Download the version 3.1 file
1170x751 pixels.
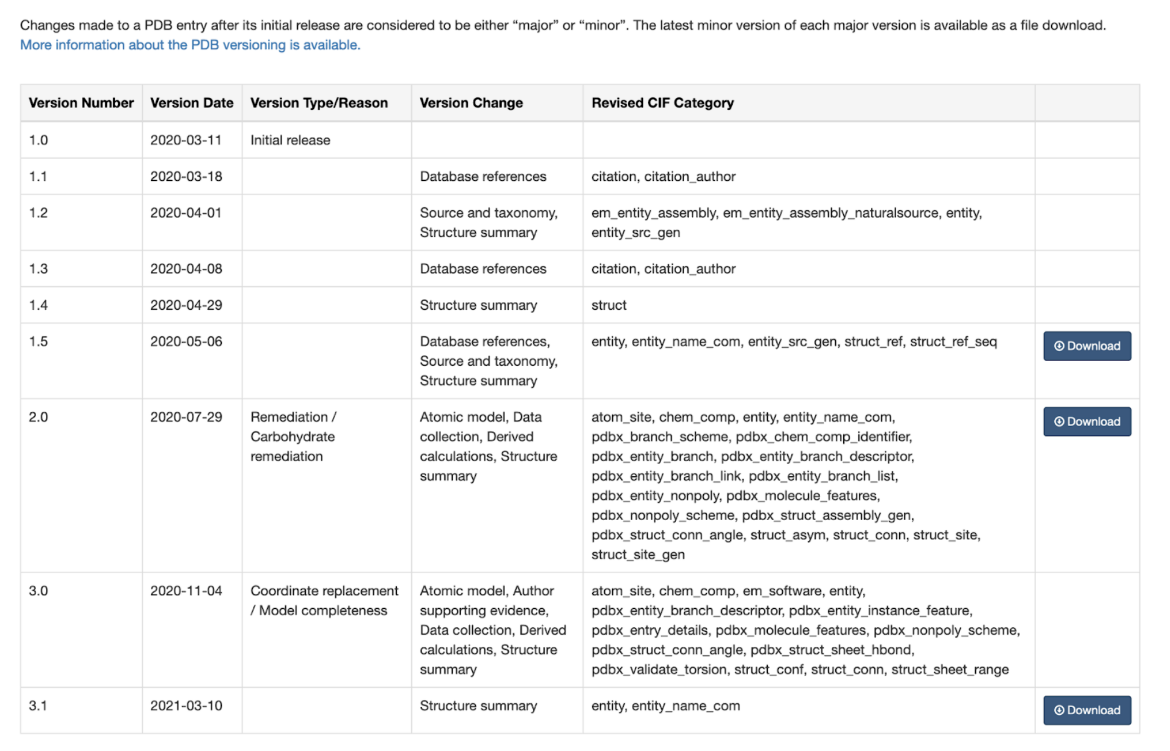click(x=1087, y=710)
